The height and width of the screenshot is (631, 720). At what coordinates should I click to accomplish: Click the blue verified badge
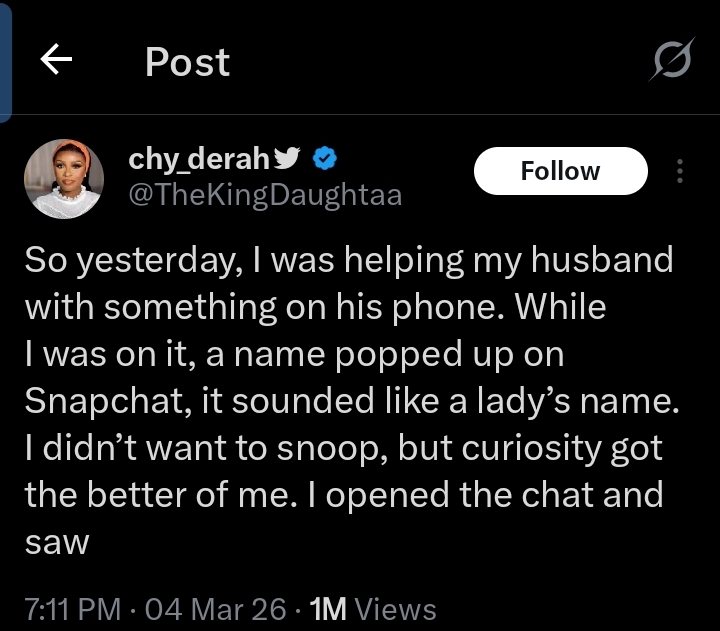(x=325, y=158)
